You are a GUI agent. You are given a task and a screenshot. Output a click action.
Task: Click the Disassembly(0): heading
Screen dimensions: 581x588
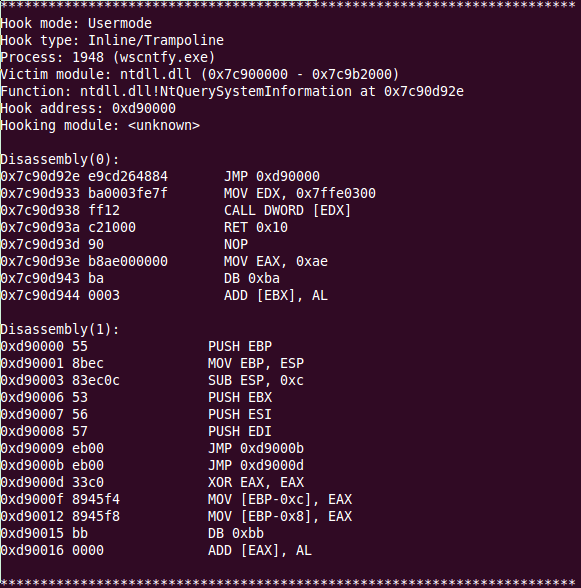tap(60, 159)
